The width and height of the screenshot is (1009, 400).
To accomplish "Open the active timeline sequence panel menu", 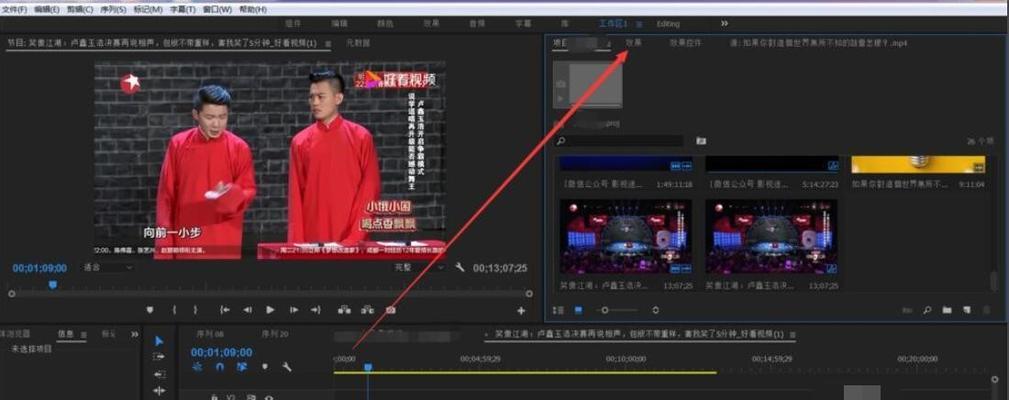I will (x=793, y=334).
